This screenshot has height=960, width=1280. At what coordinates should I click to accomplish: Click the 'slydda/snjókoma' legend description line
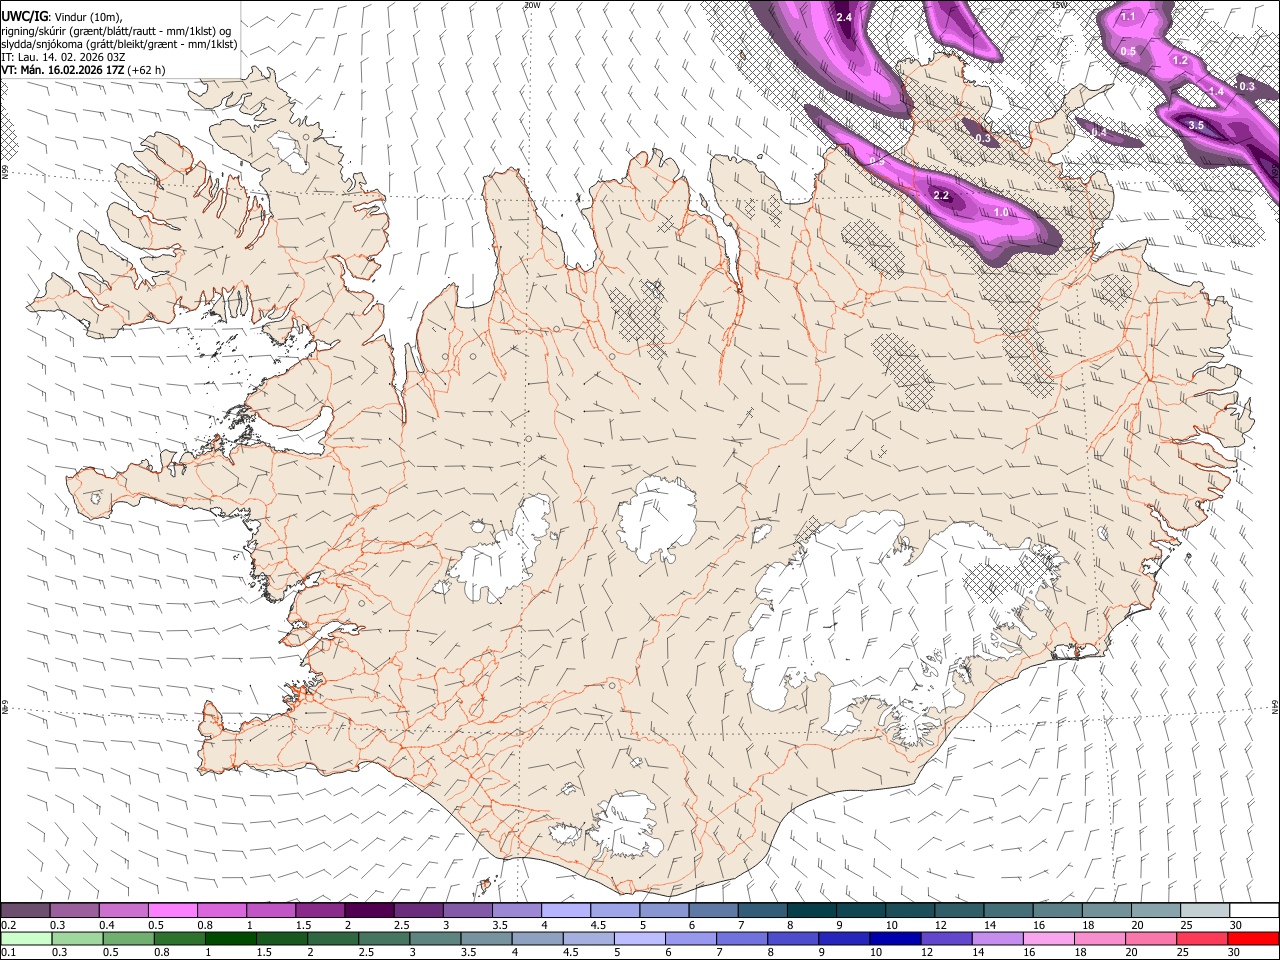[119, 44]
